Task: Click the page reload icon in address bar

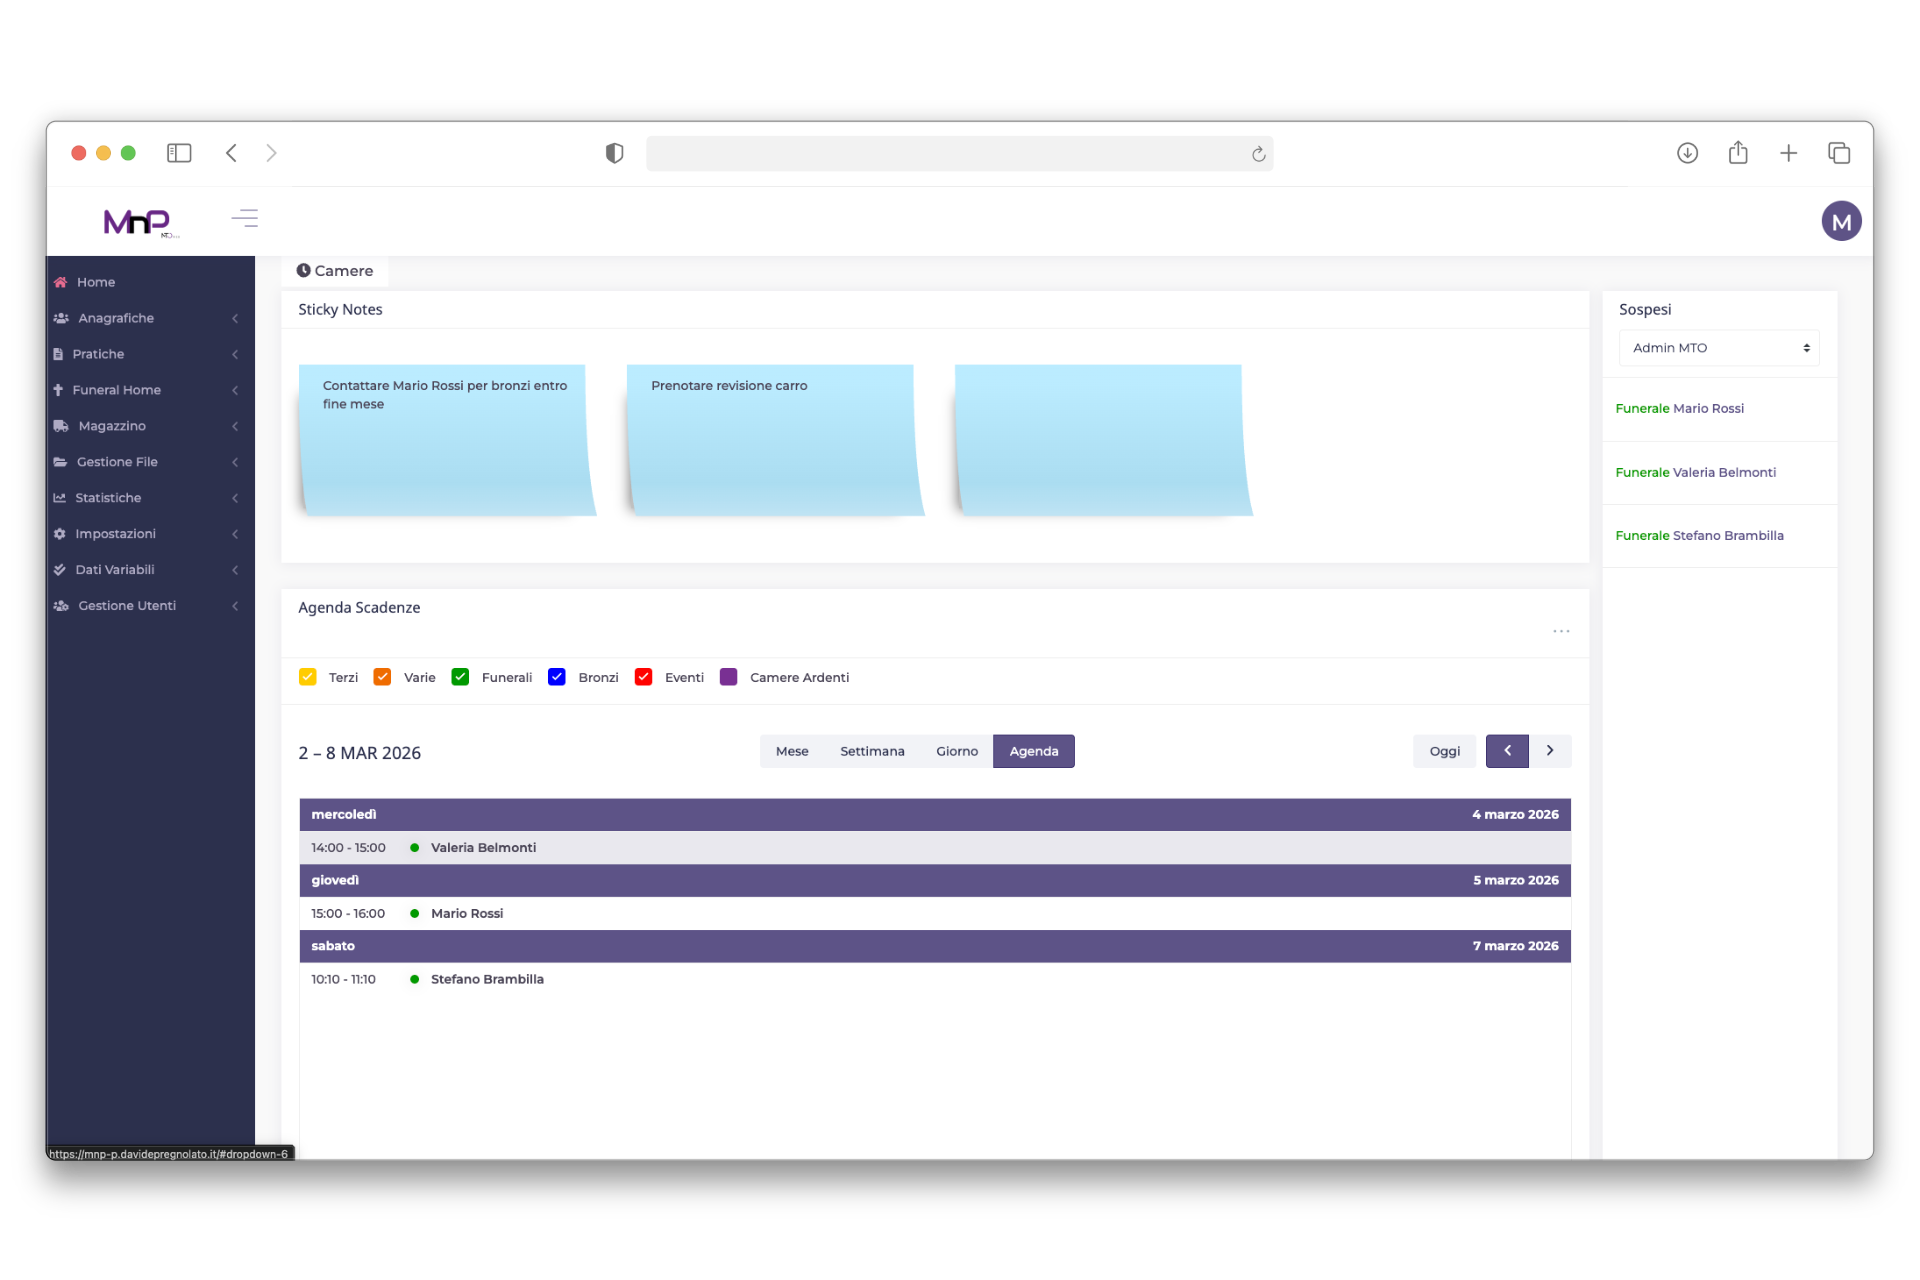Action: 1258,154
